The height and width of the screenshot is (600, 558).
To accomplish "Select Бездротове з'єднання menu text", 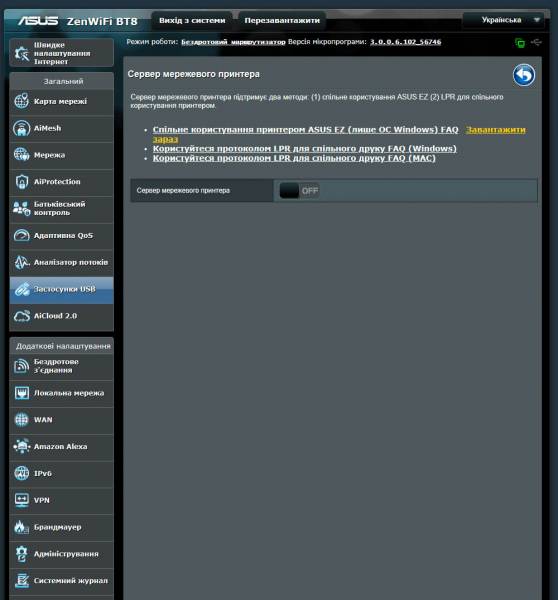I will 56,366.
